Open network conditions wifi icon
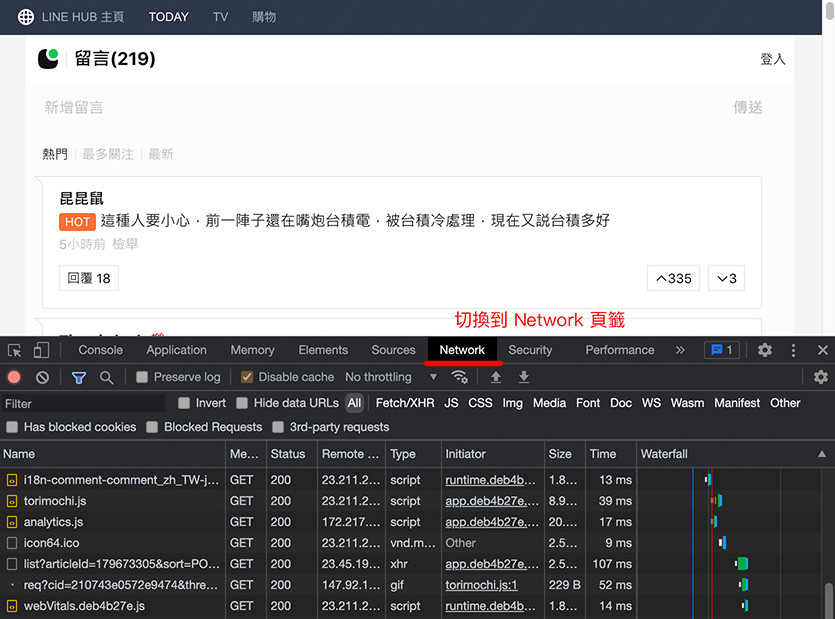 pyautogui.click(x=459, y=377)
